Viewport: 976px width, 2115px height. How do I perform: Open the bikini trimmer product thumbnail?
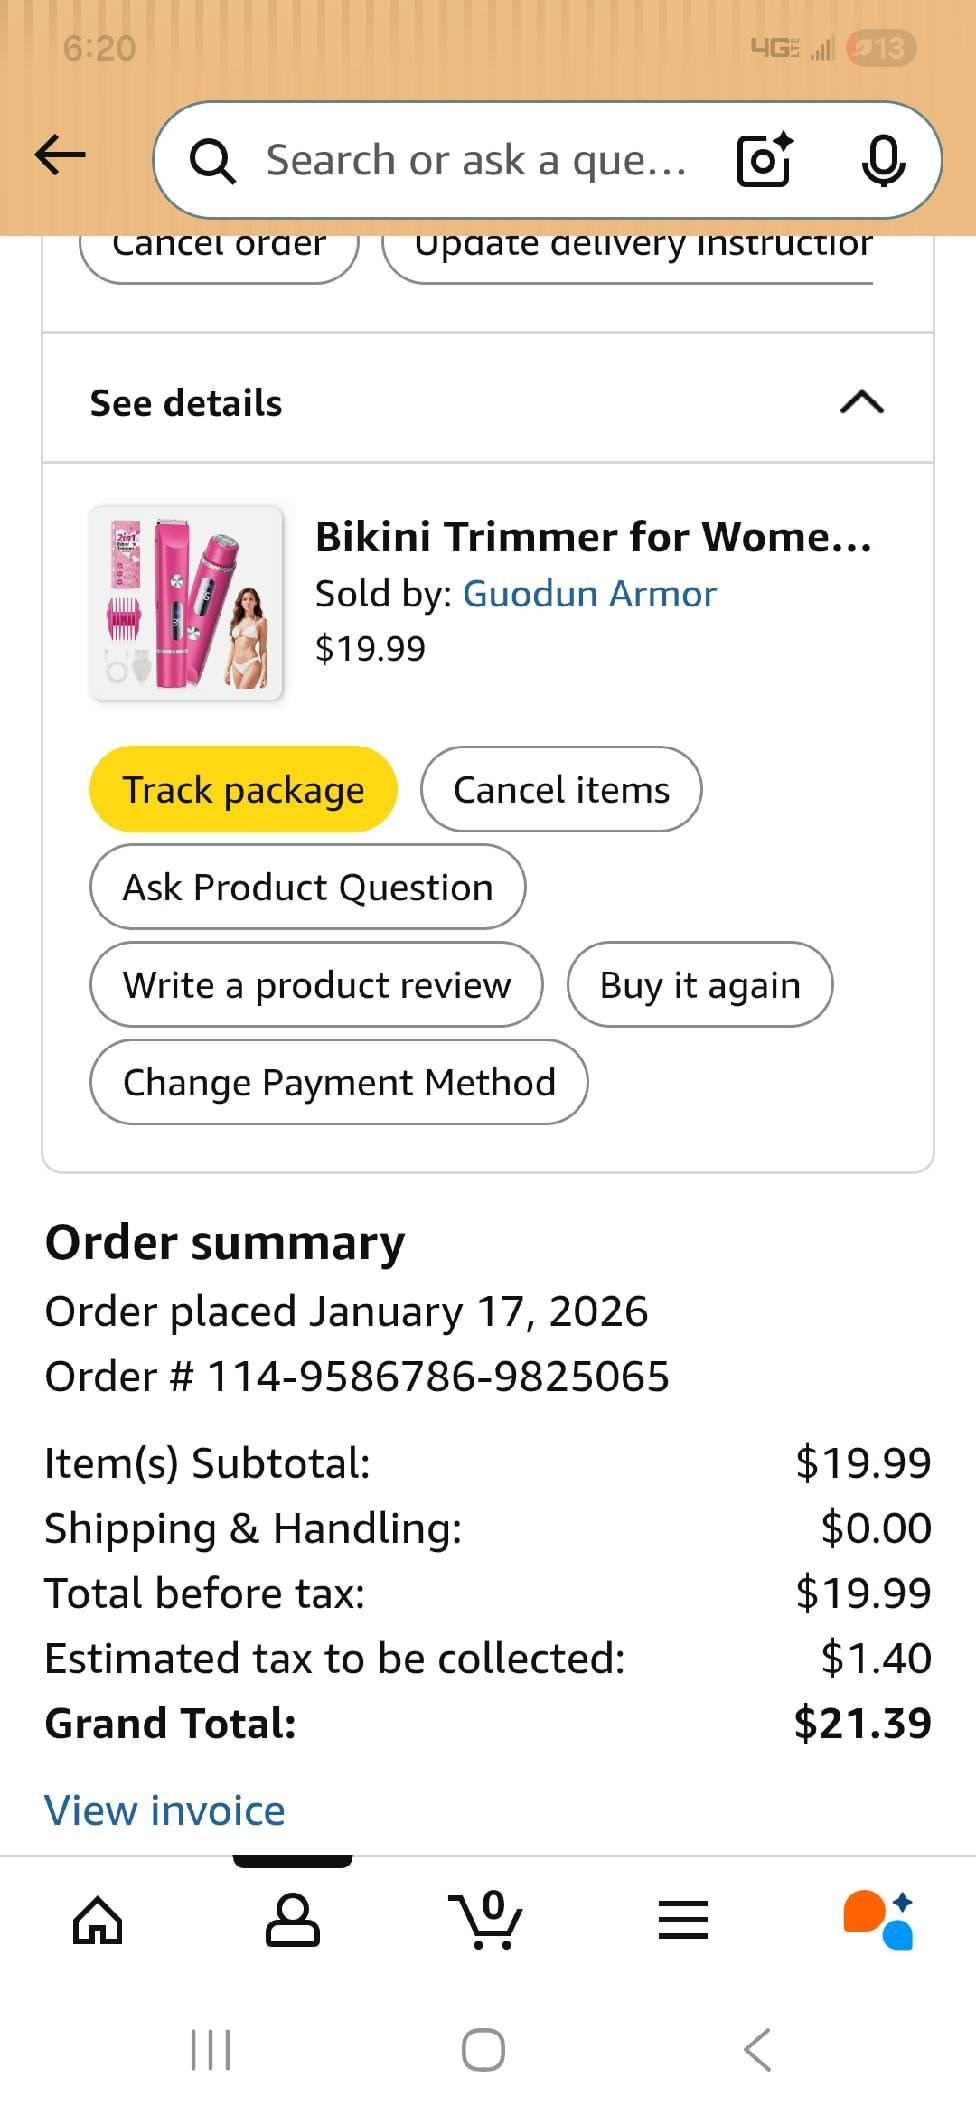pos(187,603)
